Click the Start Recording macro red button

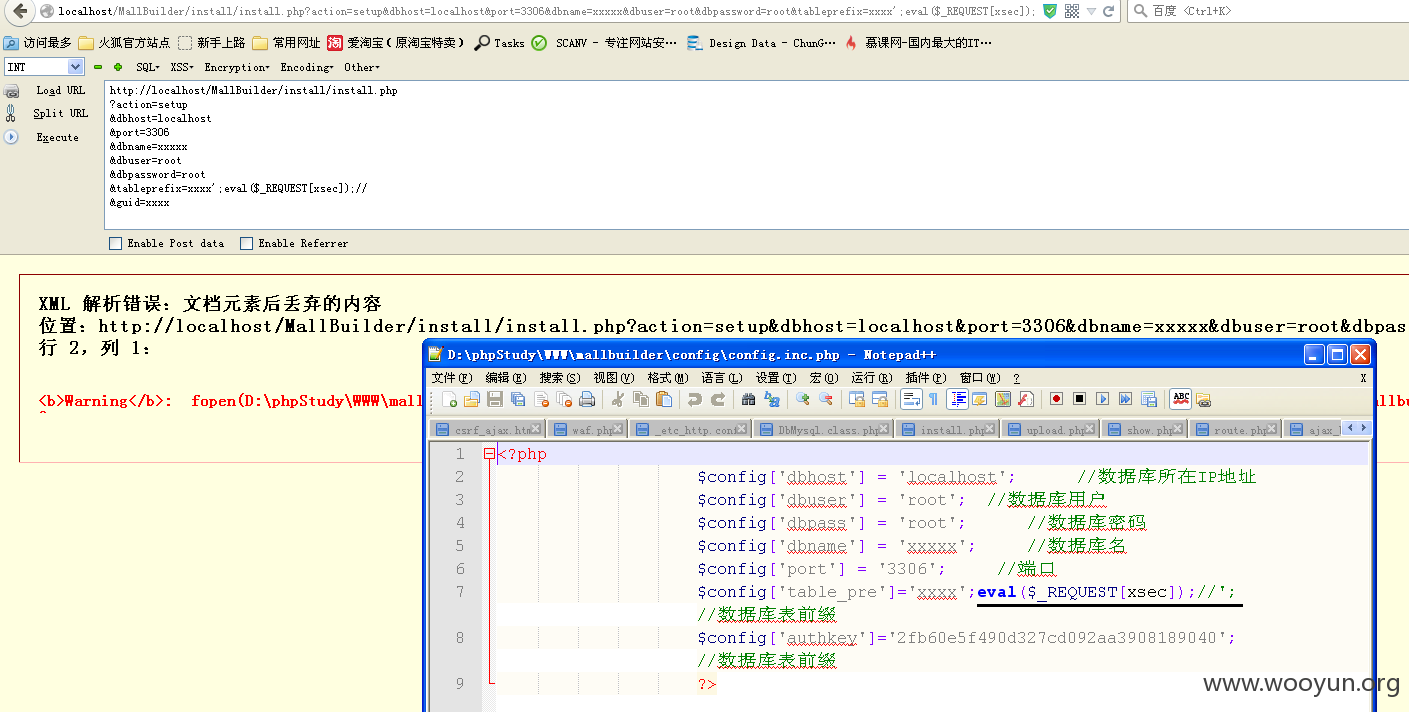click(1057, 399)
